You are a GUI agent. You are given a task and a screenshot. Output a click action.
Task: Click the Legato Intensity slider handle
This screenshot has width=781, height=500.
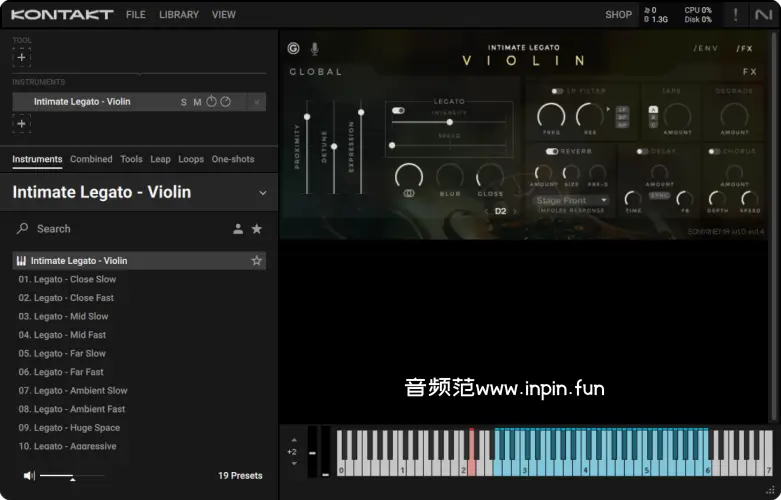click(450, 122)
